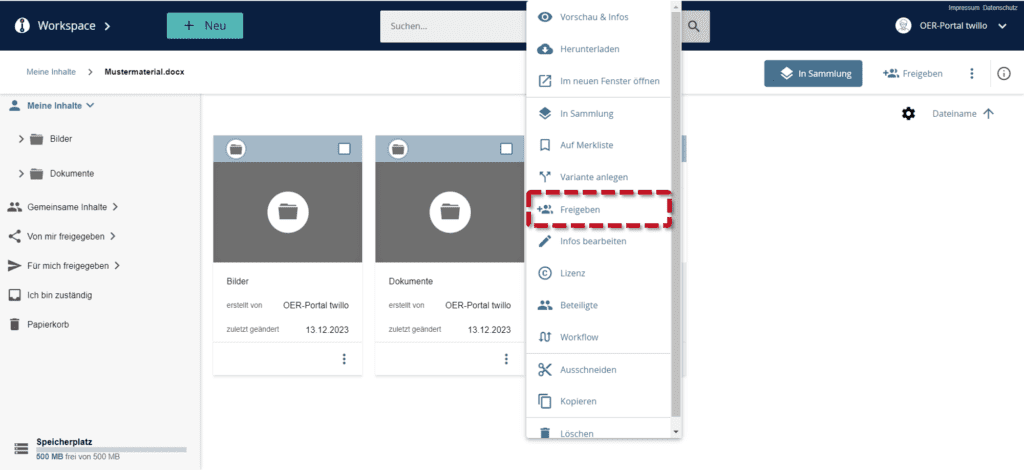Expand the Bilder folder in tree
Image resolution: width=1024 pixels, height=470 pixels.
click(21, 139)
